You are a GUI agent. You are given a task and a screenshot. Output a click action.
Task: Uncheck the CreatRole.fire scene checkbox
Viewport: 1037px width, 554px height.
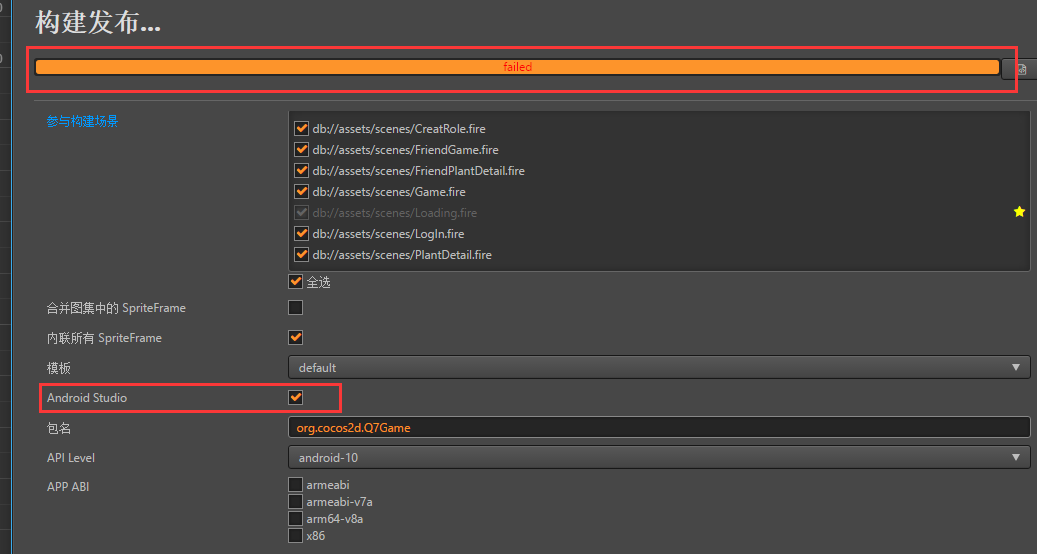click(x=302, y=128)
